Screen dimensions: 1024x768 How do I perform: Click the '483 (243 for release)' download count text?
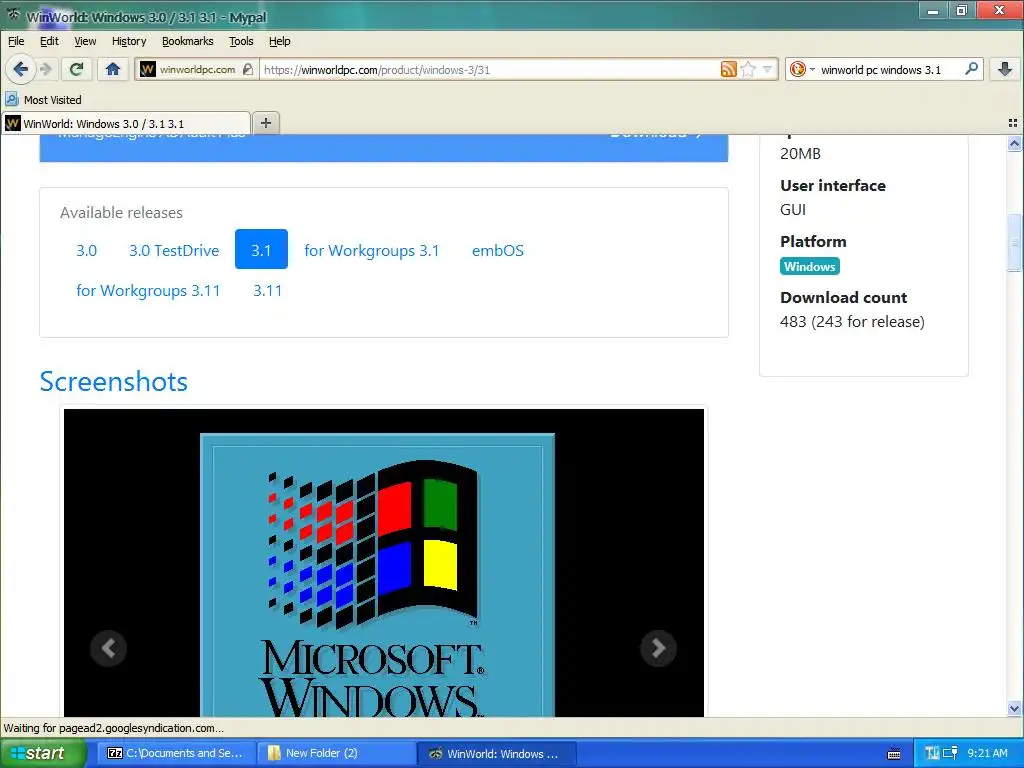pos(852,321)
